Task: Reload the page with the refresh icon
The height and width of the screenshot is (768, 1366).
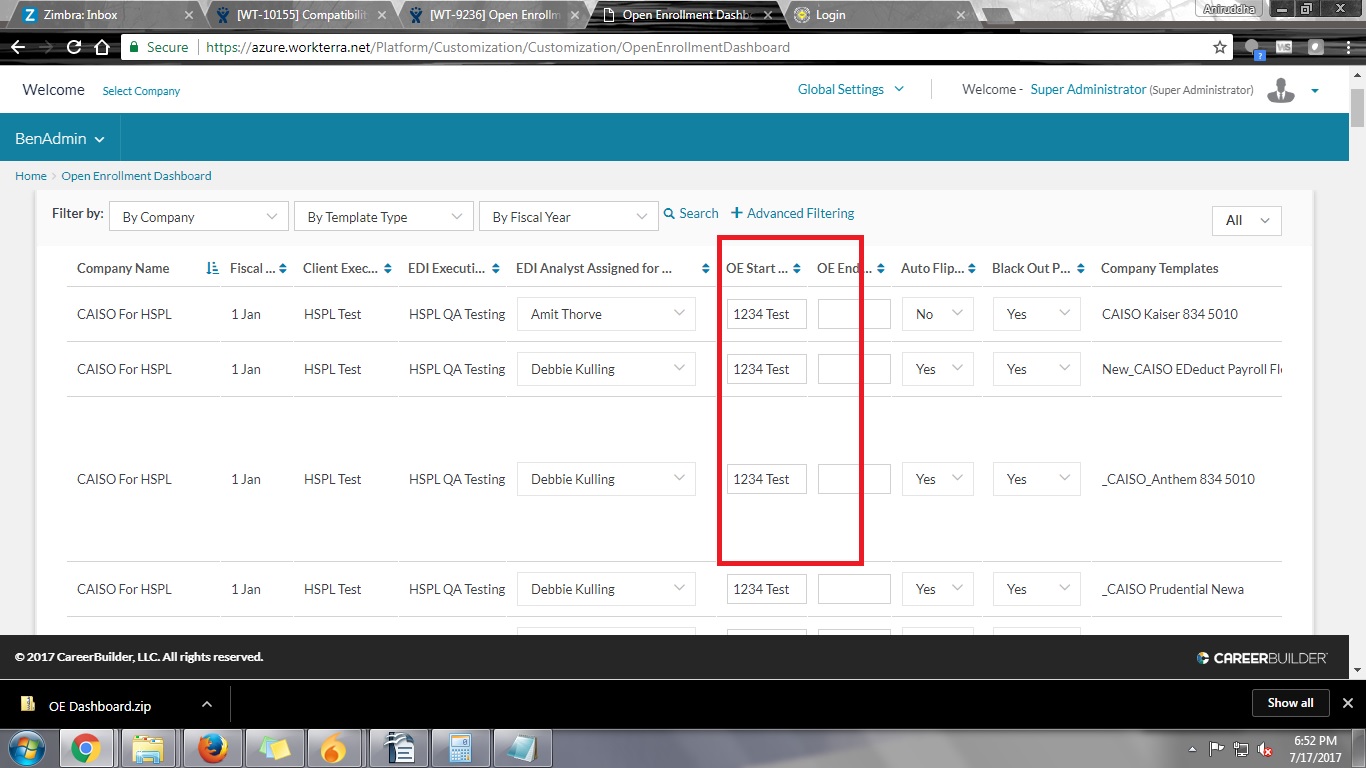Action: [x=74, y=47]
